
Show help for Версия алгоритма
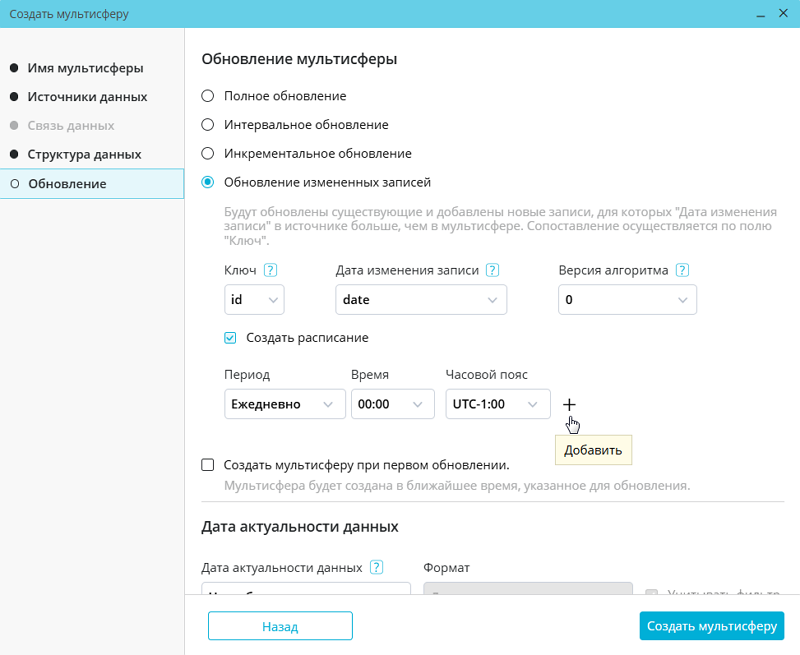[x=682, y=270]
